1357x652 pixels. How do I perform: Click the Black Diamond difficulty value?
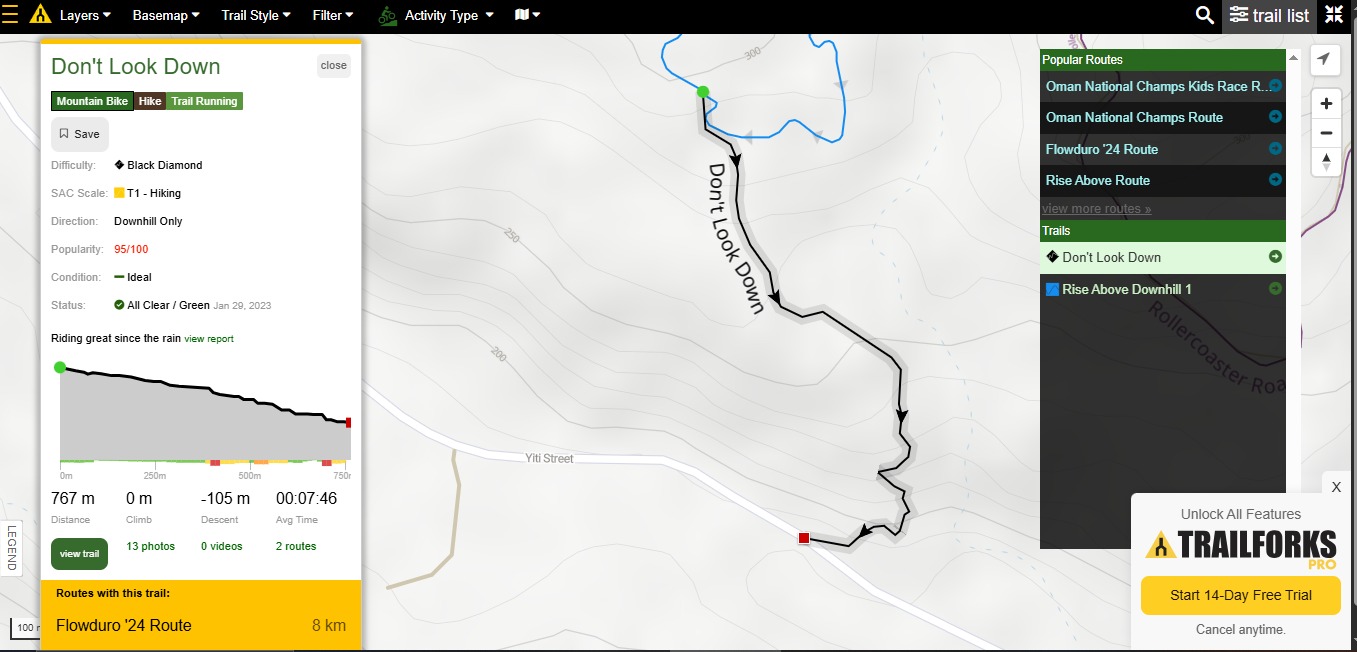pyautogui.click(x=158, y=165)
